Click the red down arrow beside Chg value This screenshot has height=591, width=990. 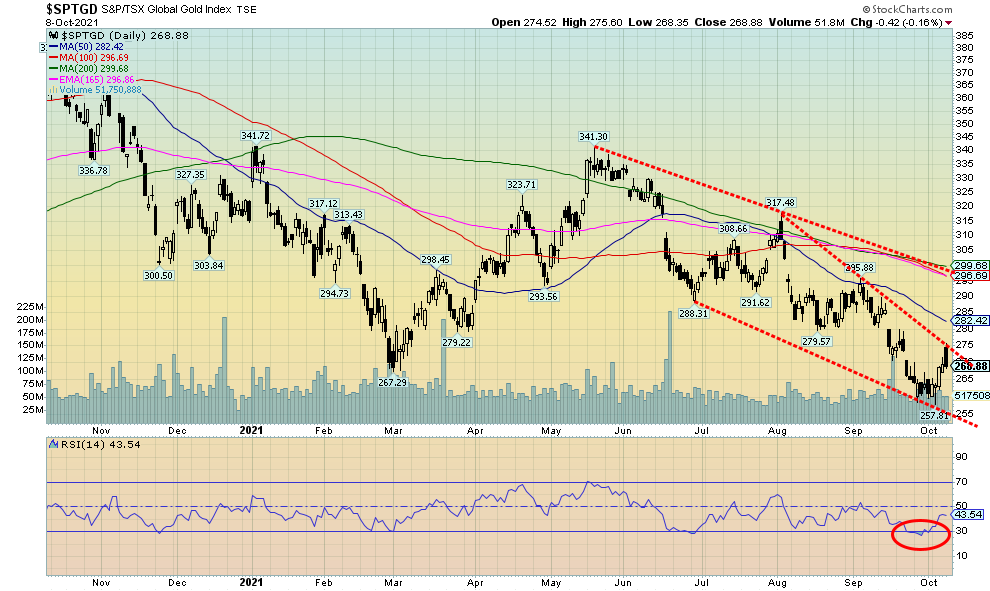946,20
